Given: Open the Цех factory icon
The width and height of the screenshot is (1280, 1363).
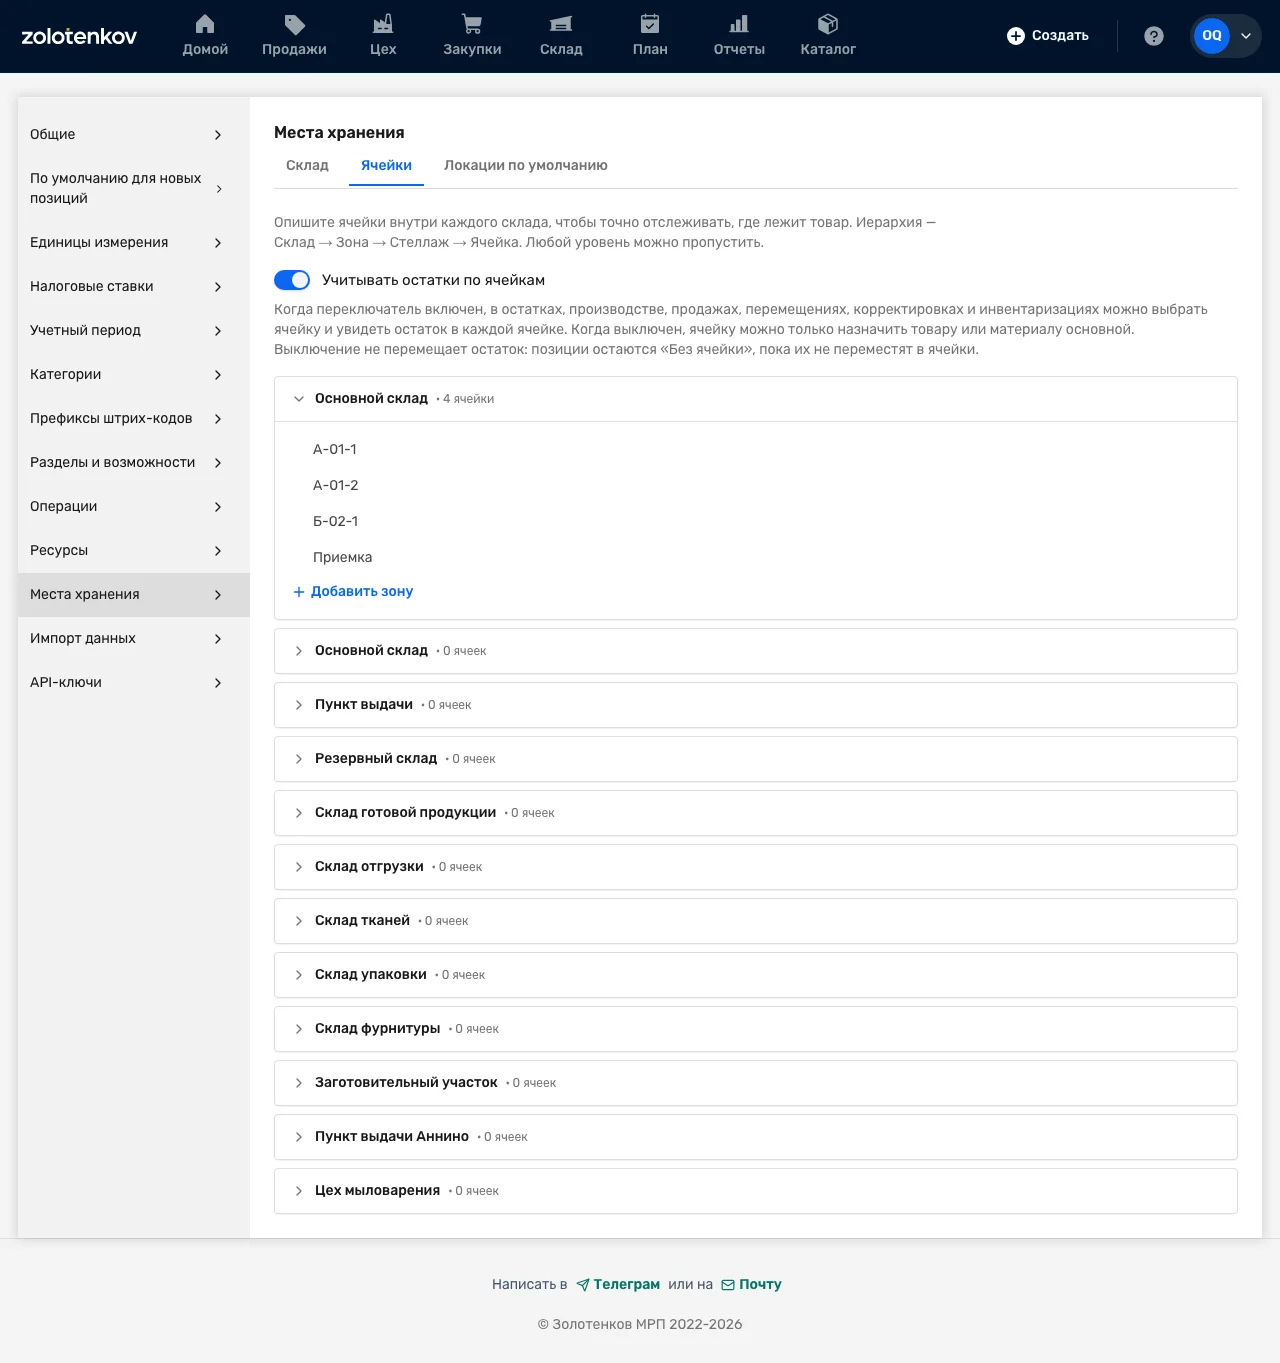Looking at the screenshot, I should click(383, 24).
